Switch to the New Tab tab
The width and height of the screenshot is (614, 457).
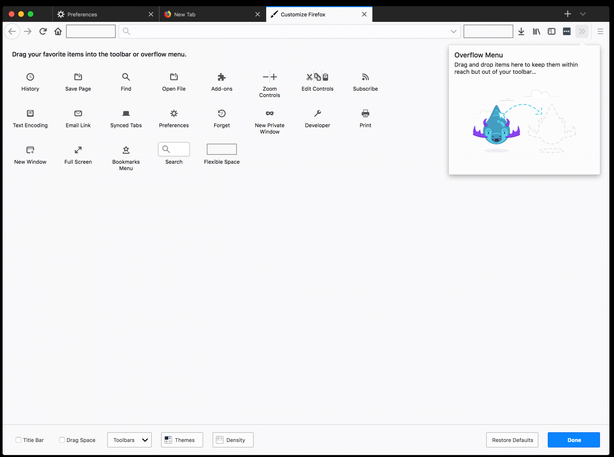click(x=212, y=14)
